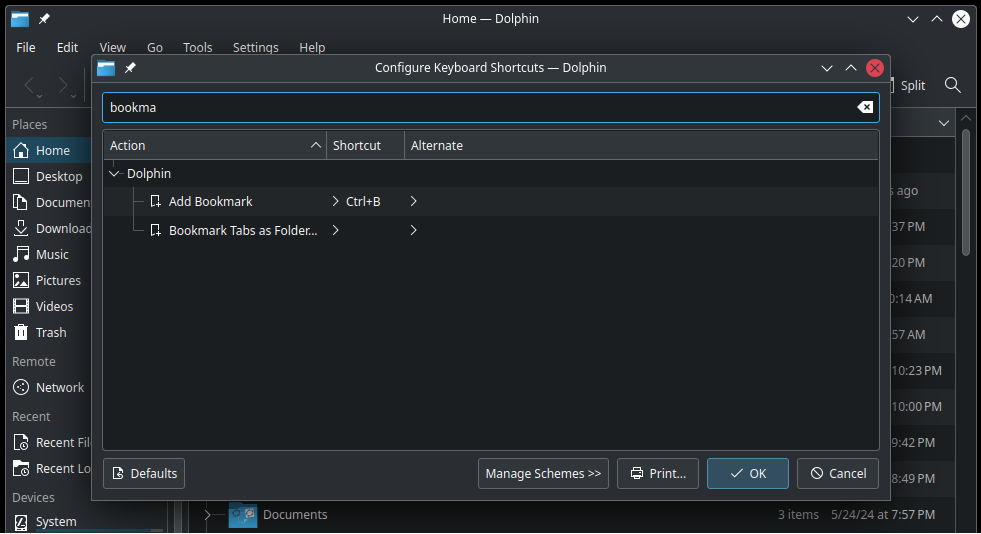The height and width of the screenshot is (534, 981).
Task: Click the back button history dropdown arrow
Action: 39,97
